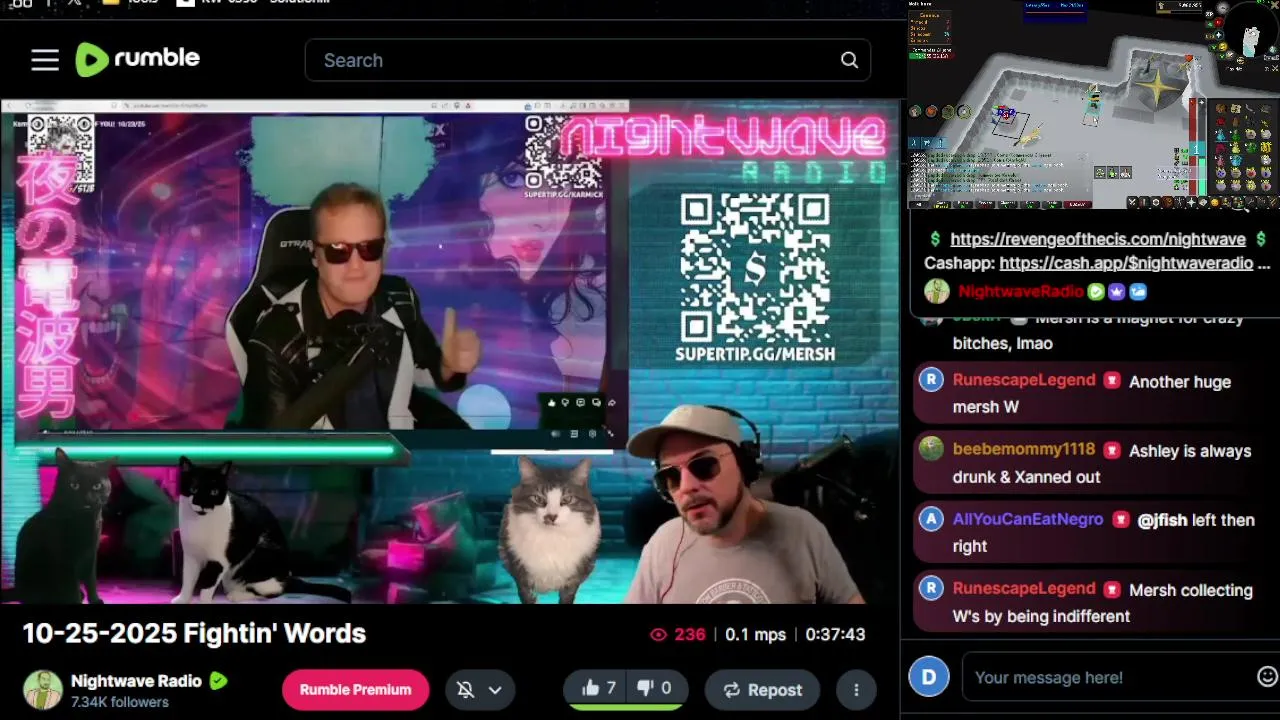
Task: Click the Rumble logo
Action: [138, 59]
